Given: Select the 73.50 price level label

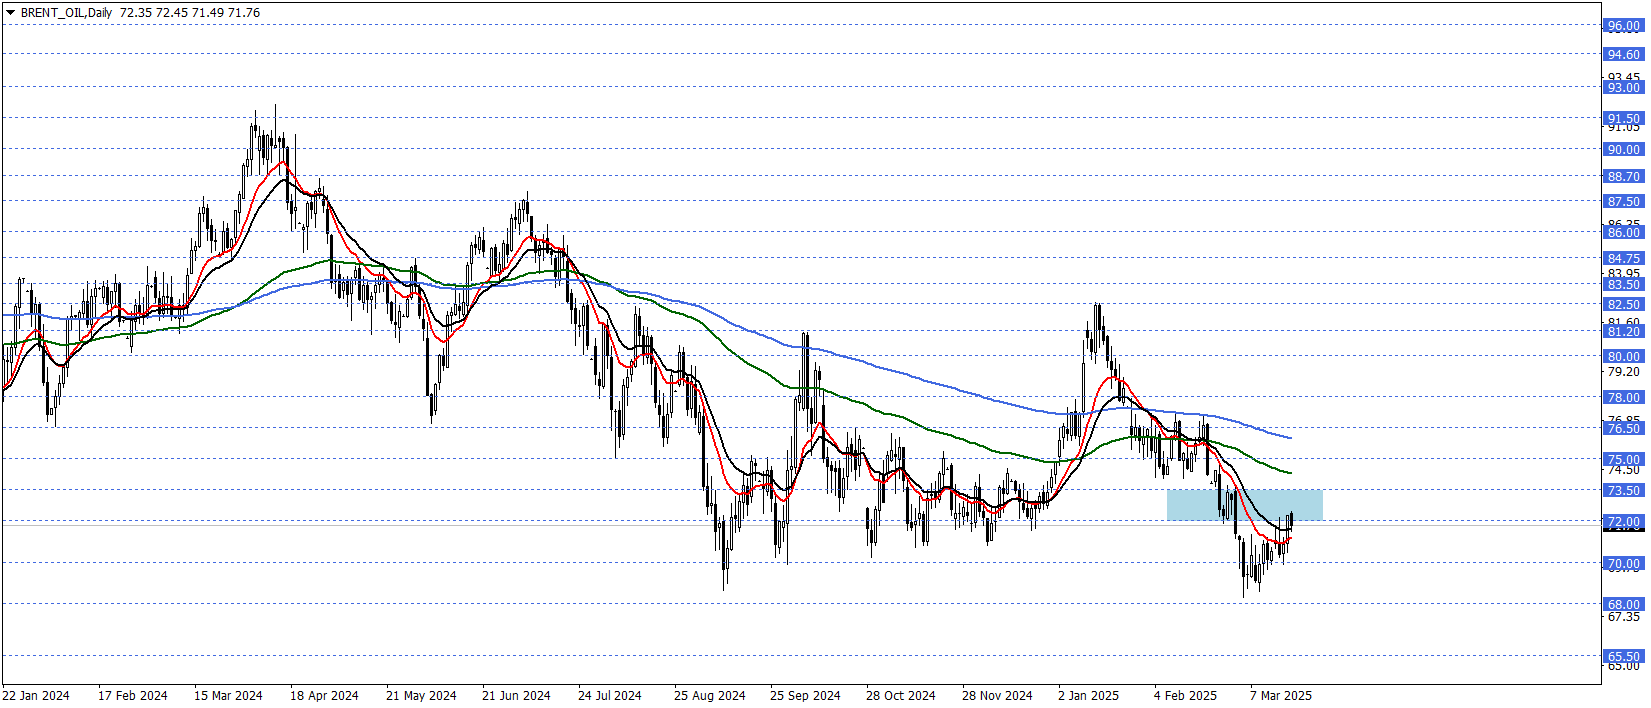Looking at the screenshot, I should 1624,491.
